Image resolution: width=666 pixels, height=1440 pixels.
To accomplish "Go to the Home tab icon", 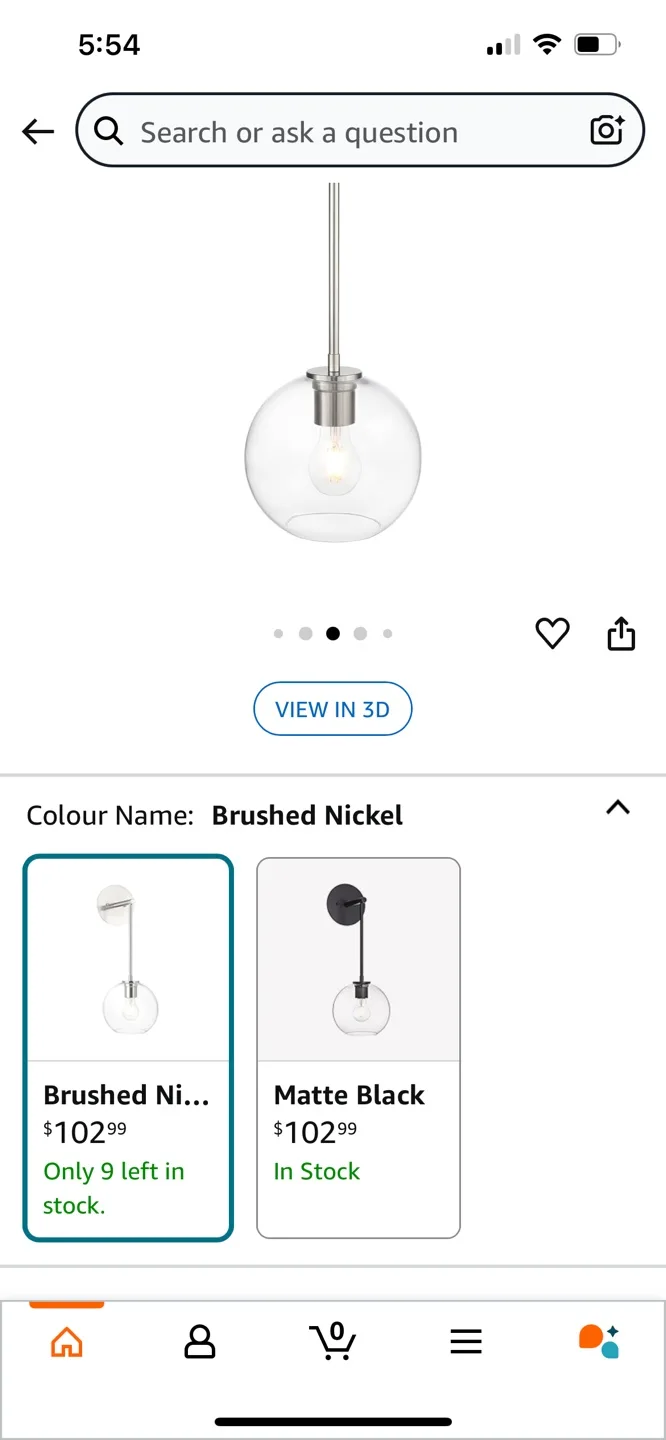I will pos(66,1342).
